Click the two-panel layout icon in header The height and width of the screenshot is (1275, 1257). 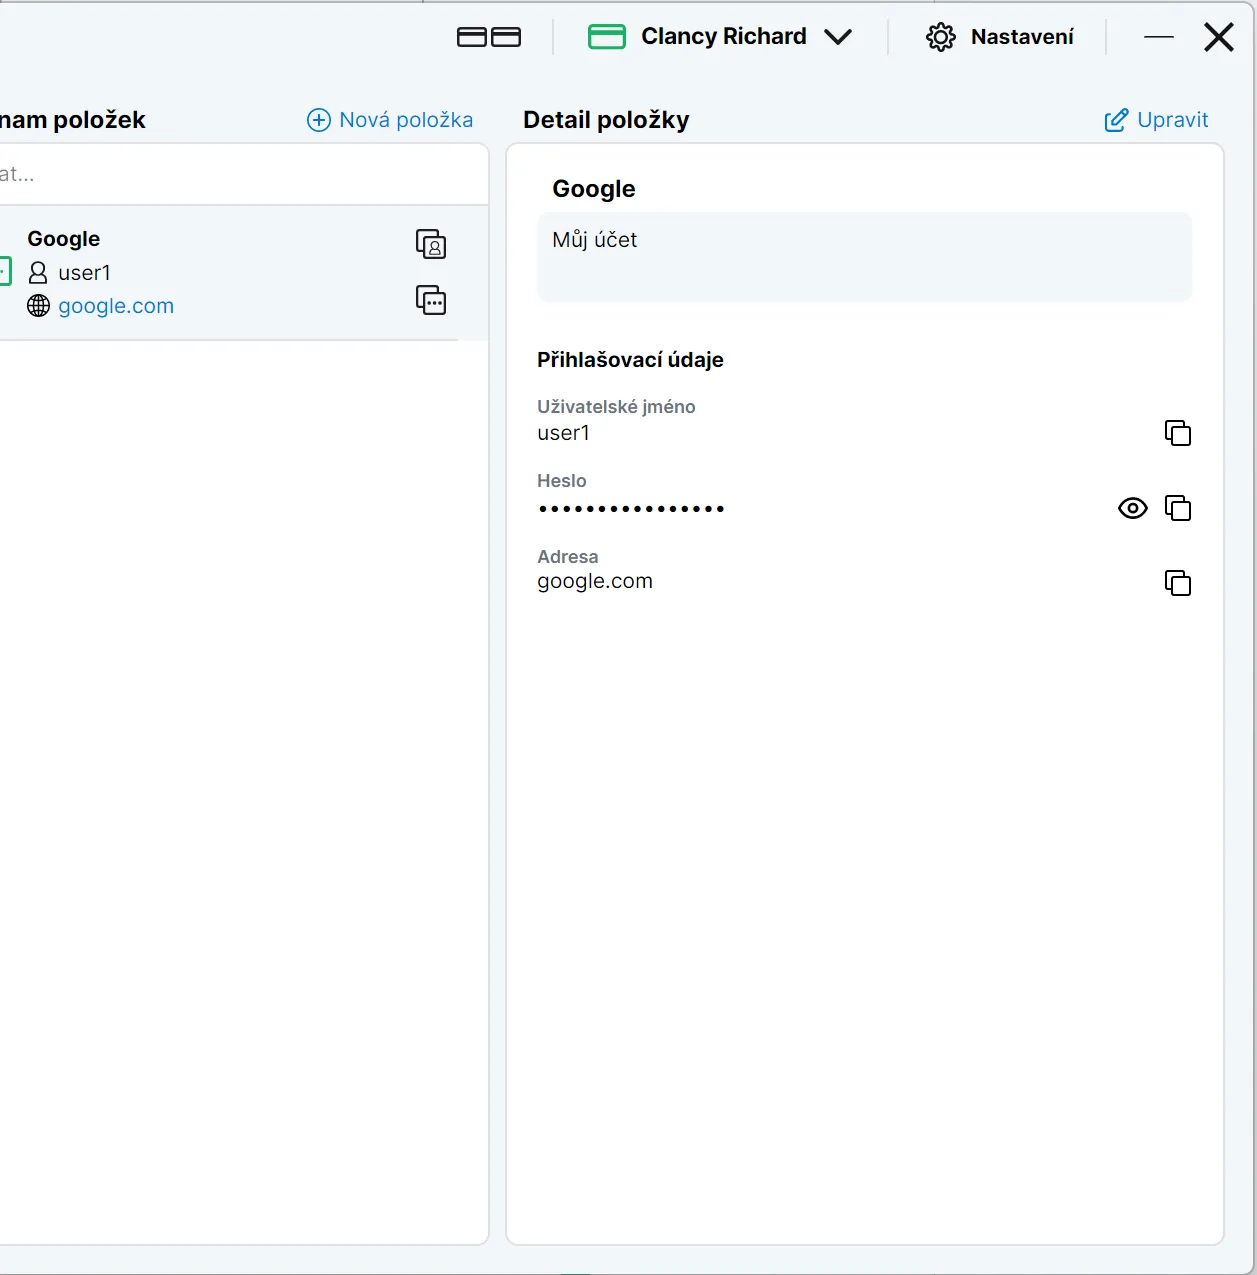[489, 37]
